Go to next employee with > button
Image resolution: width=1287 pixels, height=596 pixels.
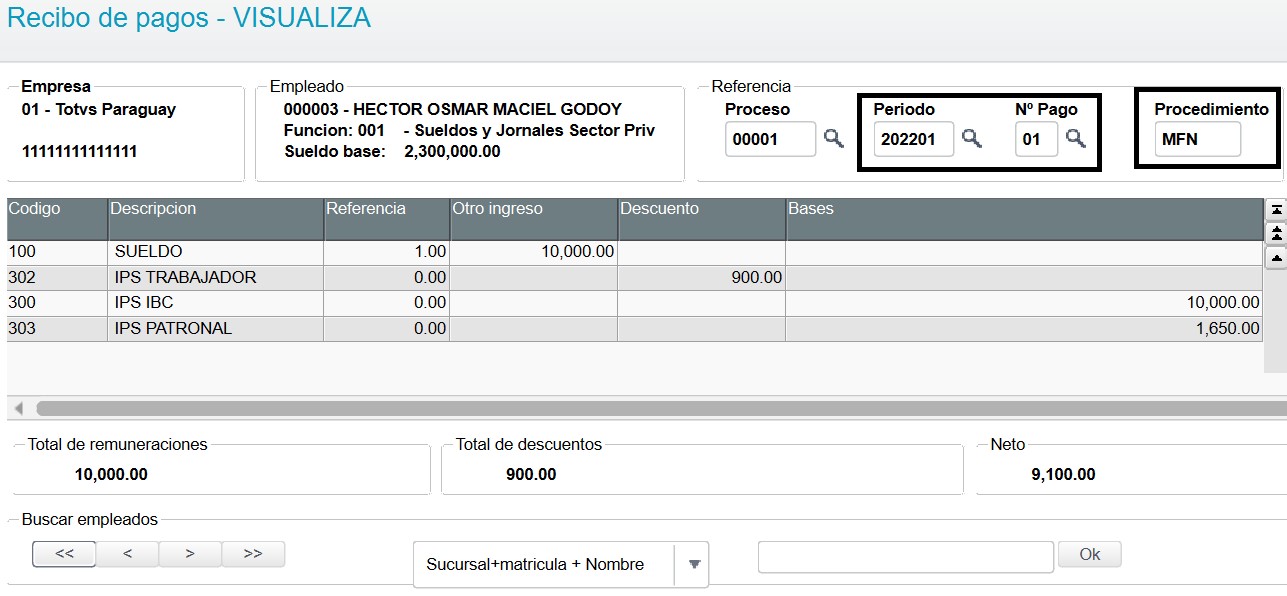(190, 554)
